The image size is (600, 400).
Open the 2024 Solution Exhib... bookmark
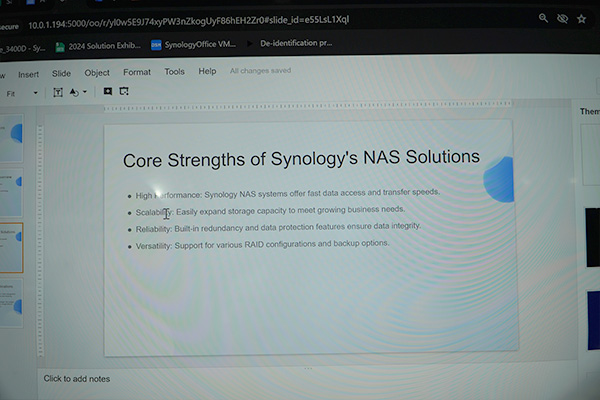[x=98, y=46]
